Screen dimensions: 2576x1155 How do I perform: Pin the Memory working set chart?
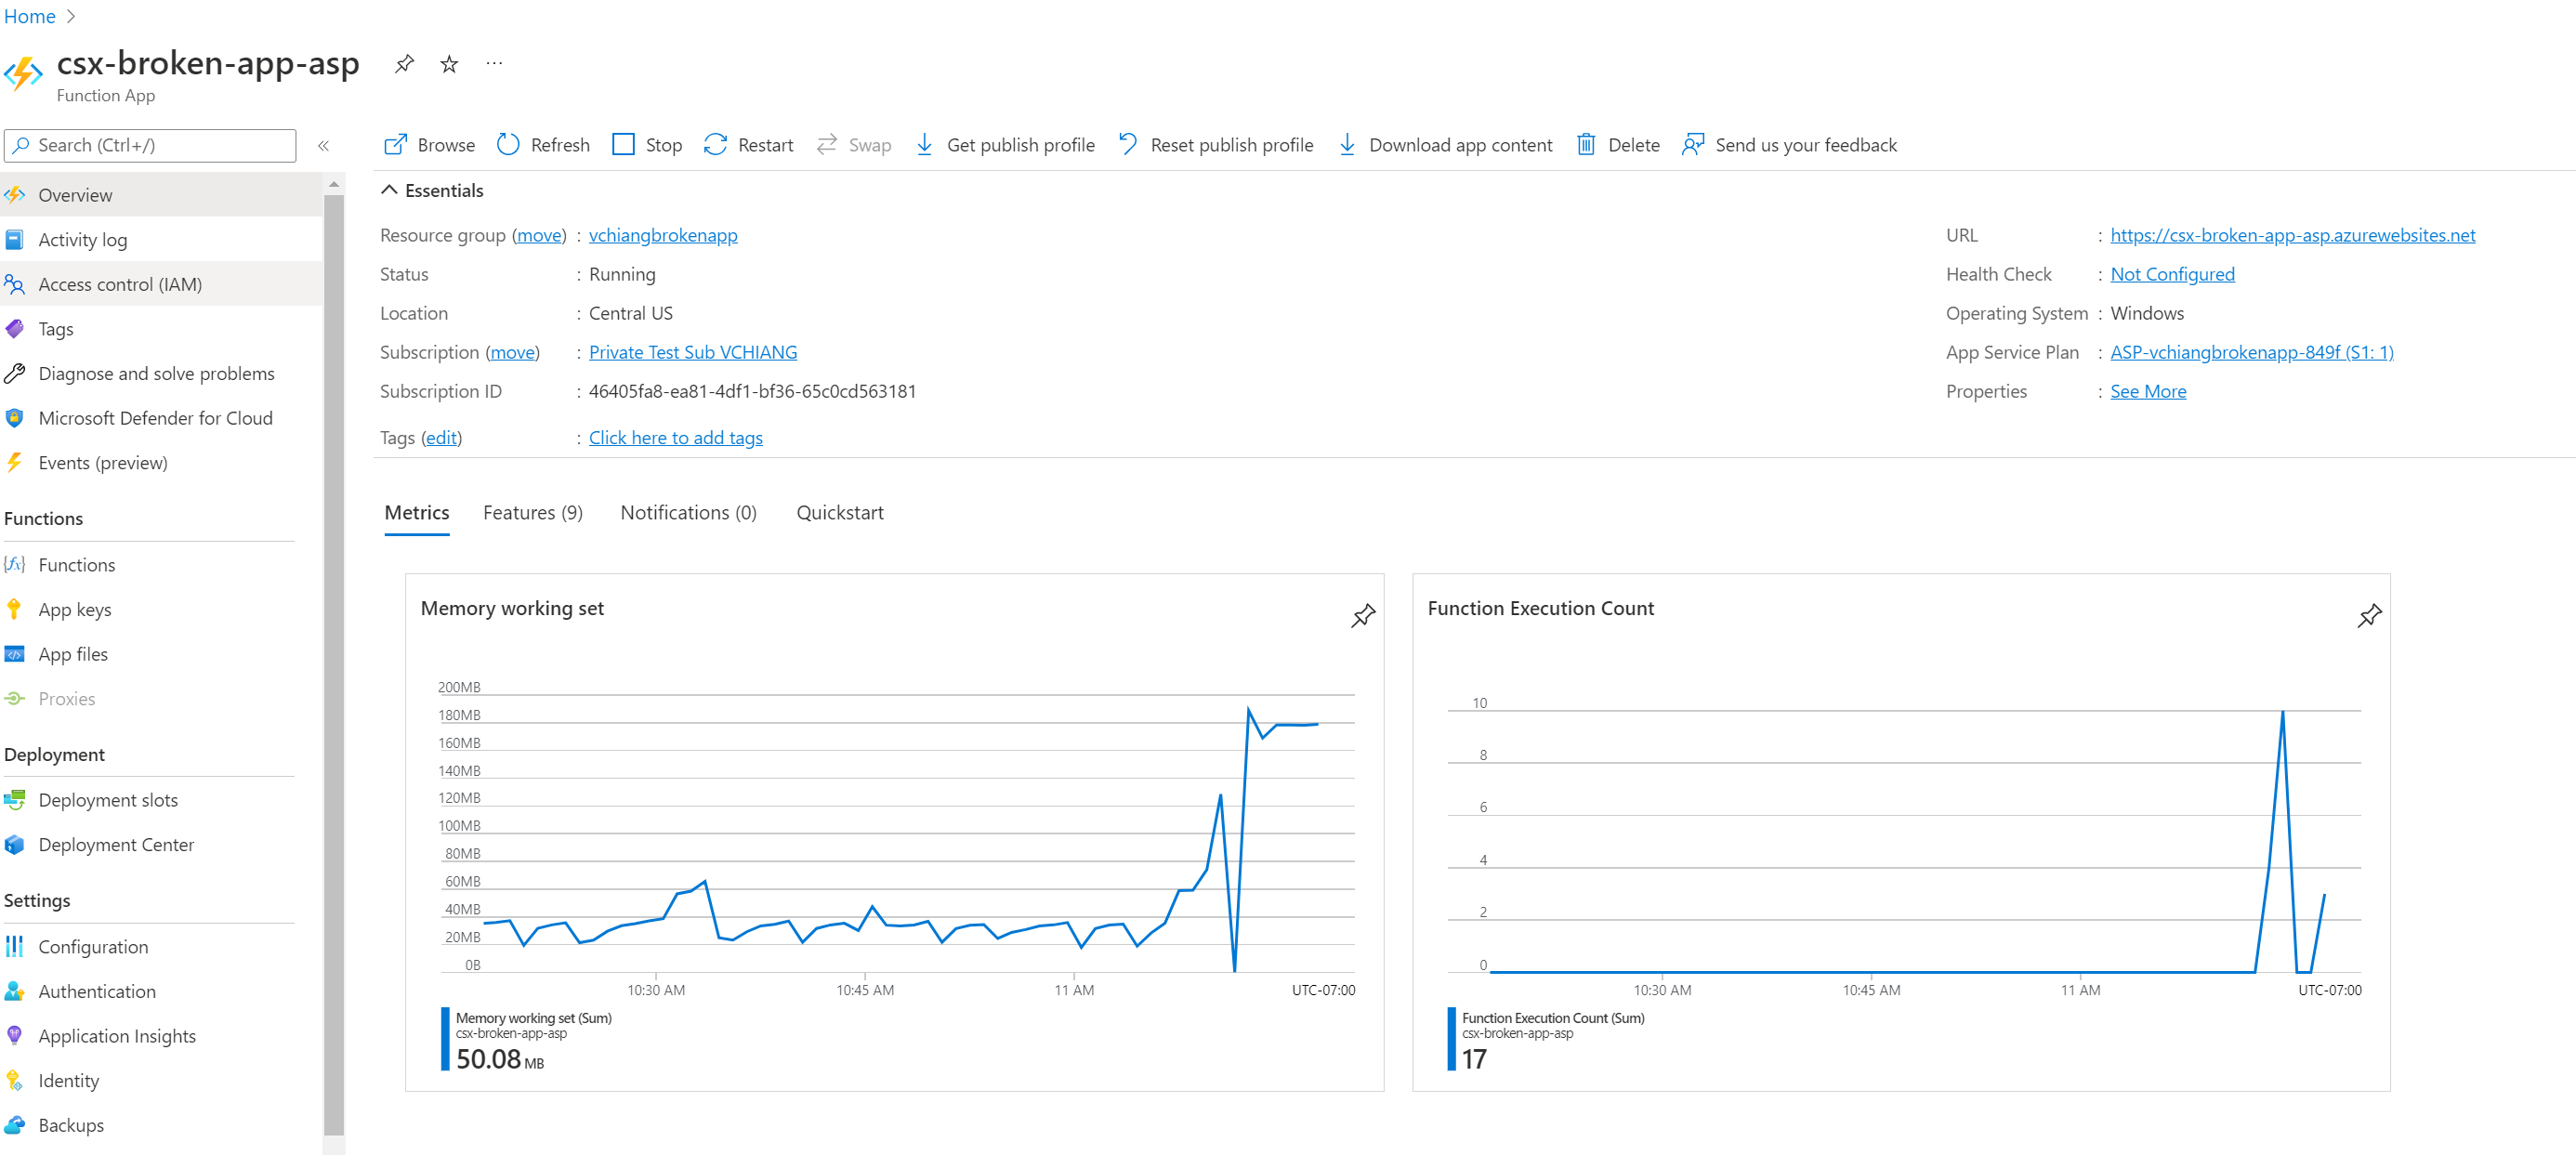[1362, 615]
